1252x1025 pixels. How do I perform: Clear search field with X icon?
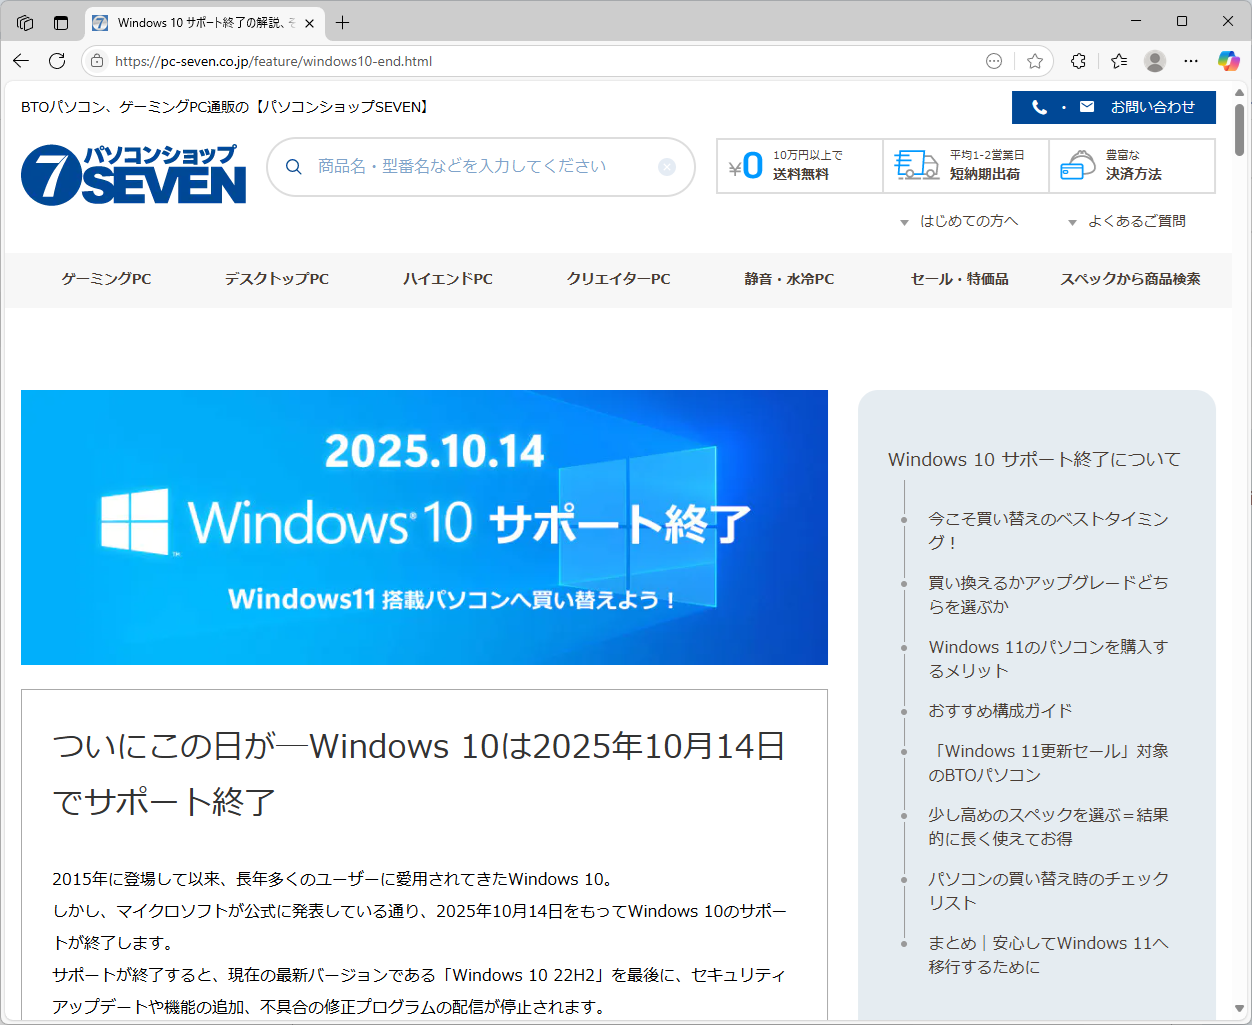point(667,167)
